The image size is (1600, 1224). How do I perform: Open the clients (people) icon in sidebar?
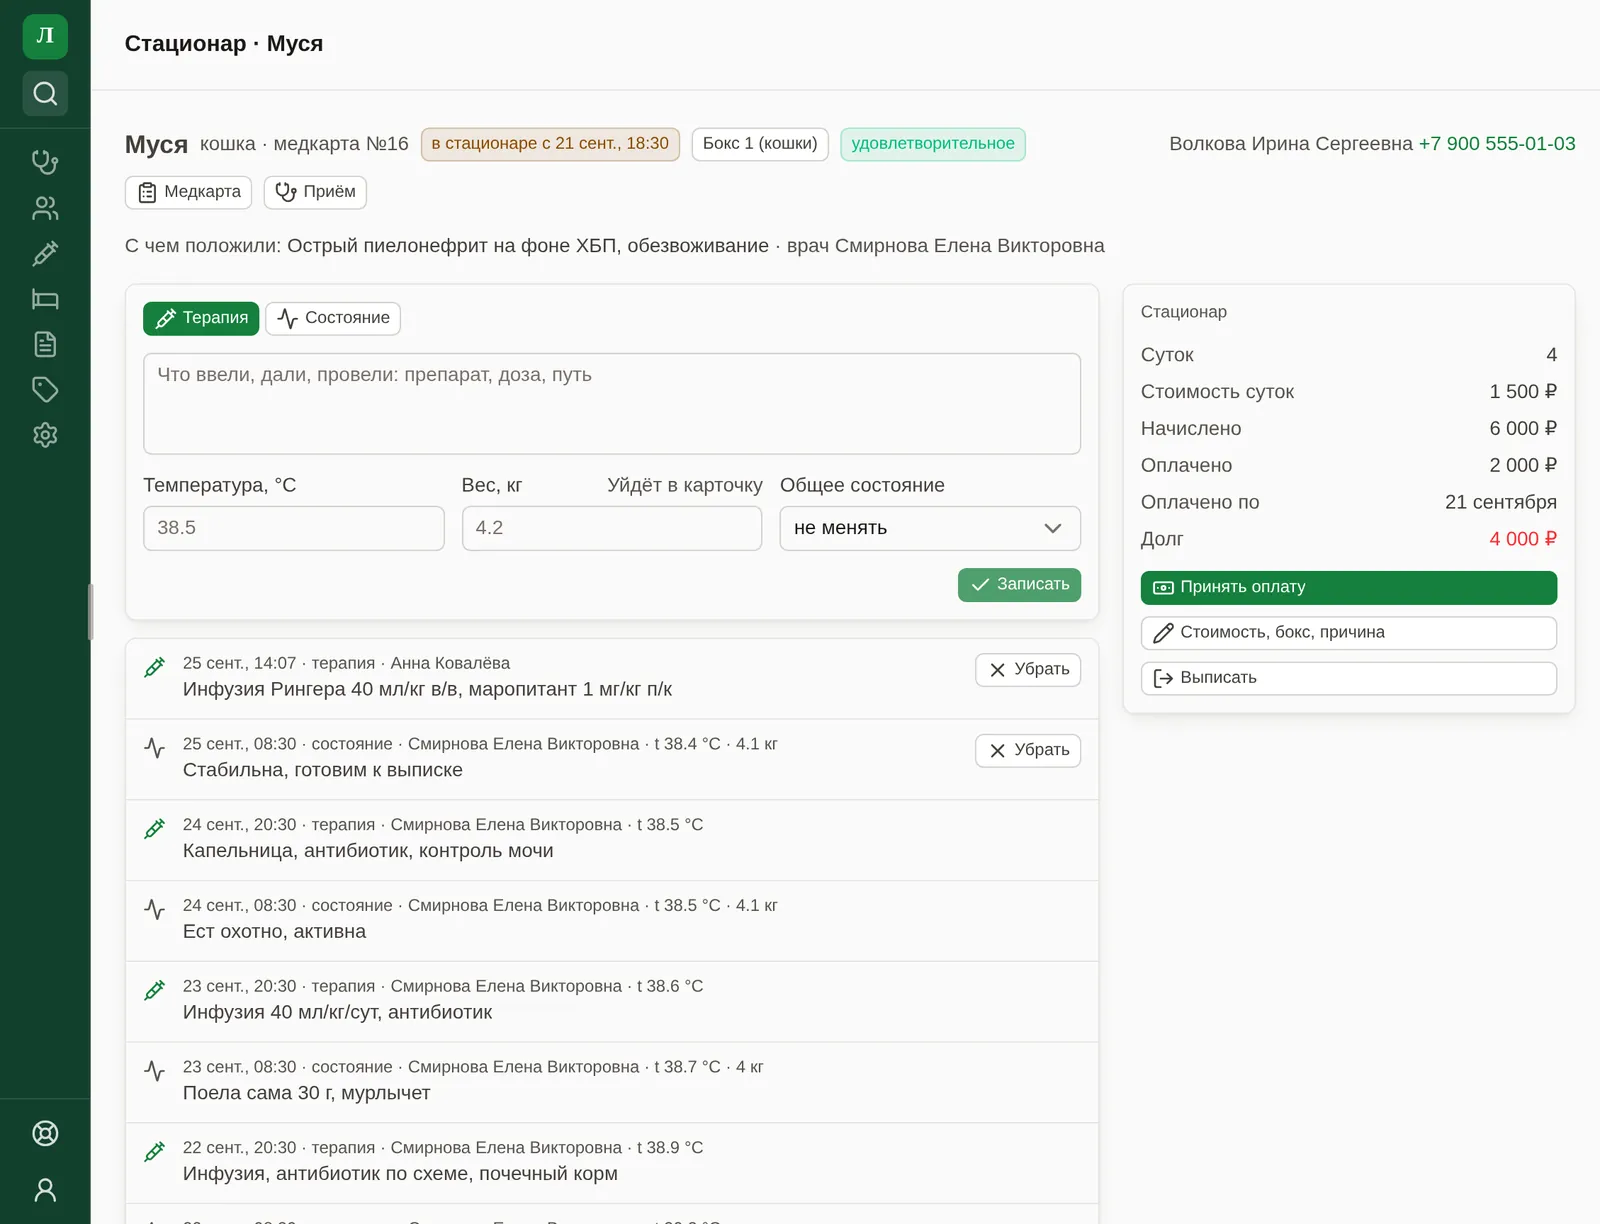coord(45,208)
